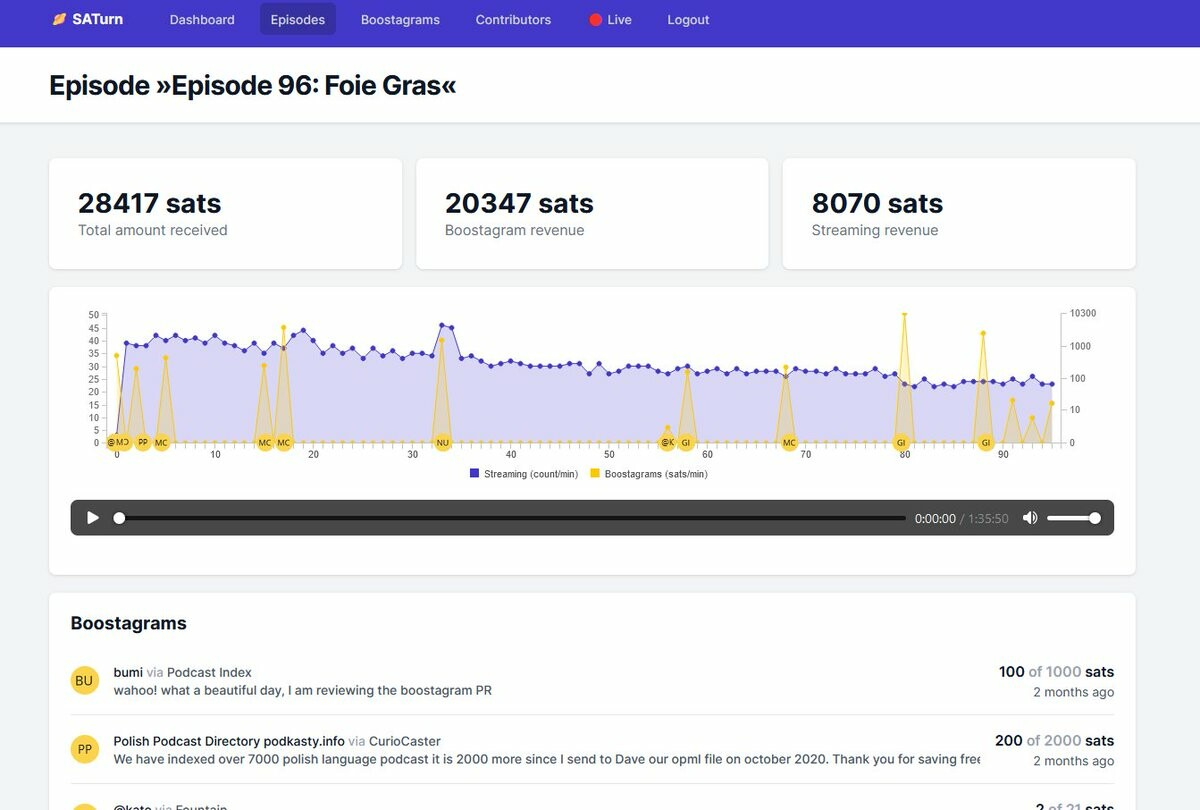The height and width of the screenshot is (810, 1200).
Task: Select the MC marker near minute 17
Action: click(284, 442)
